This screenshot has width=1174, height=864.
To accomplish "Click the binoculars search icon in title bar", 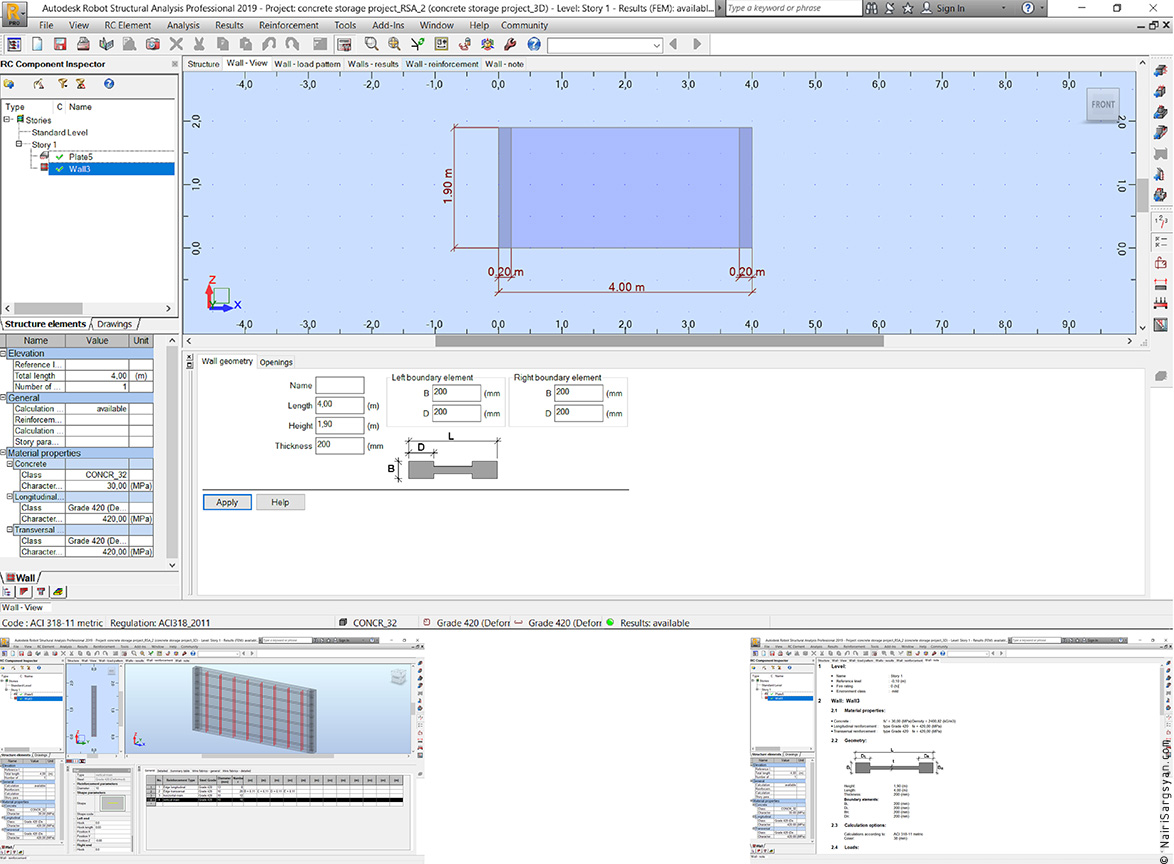I will [x=872, y=8].
